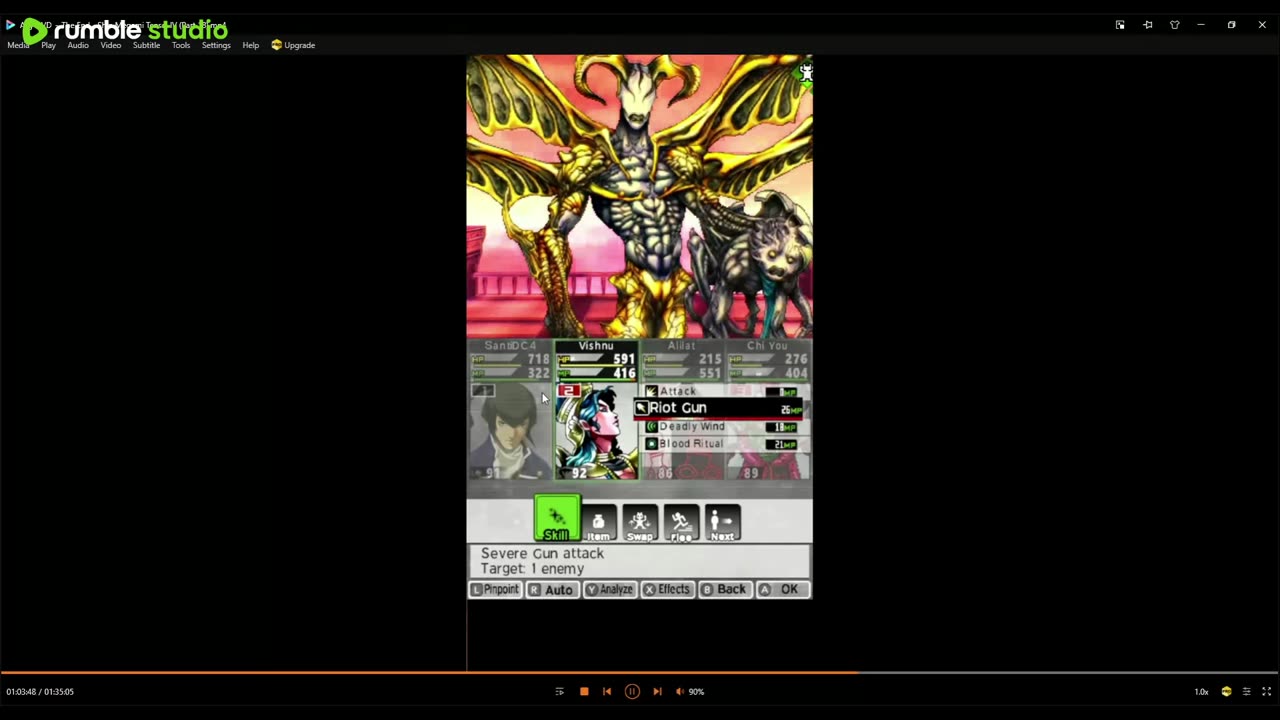1280x720 pixels.
Task: Click the R Auto button
Action: coord(552,590)
